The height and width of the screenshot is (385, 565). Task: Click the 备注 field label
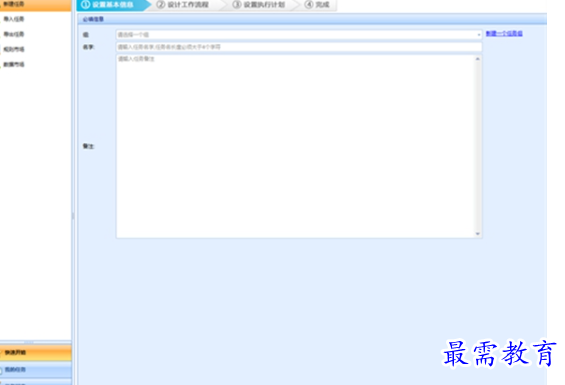(88, 146)
